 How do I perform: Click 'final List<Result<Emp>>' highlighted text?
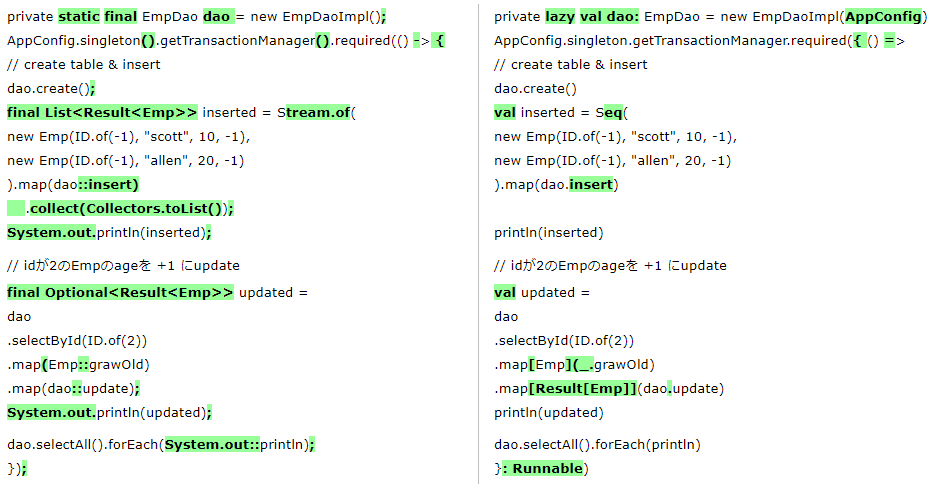[102, 112]
